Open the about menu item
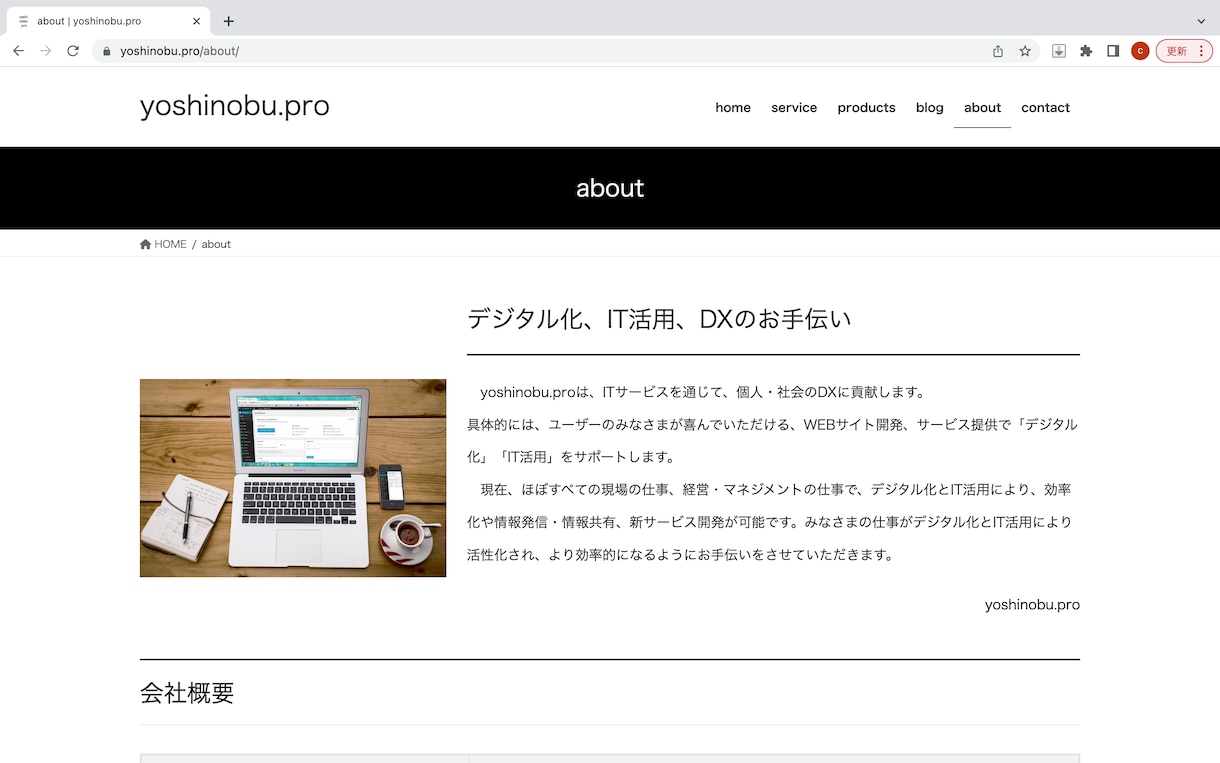 (x=982, y=108)
